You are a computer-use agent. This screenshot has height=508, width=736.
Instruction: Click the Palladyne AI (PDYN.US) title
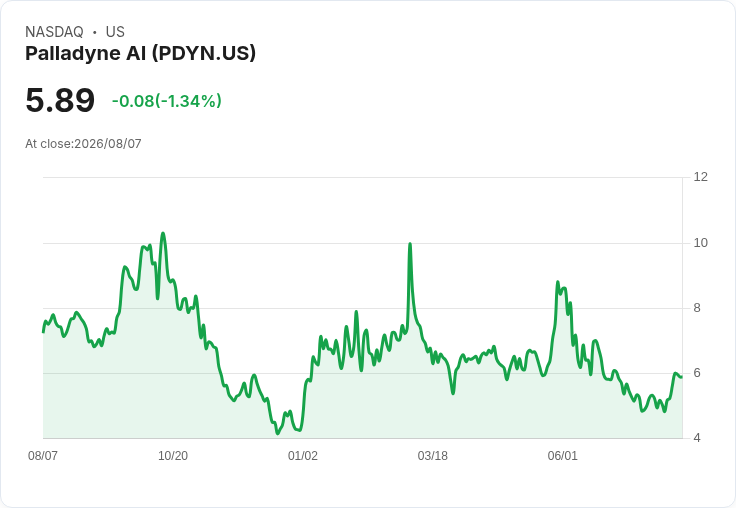(x=140, y=53)
